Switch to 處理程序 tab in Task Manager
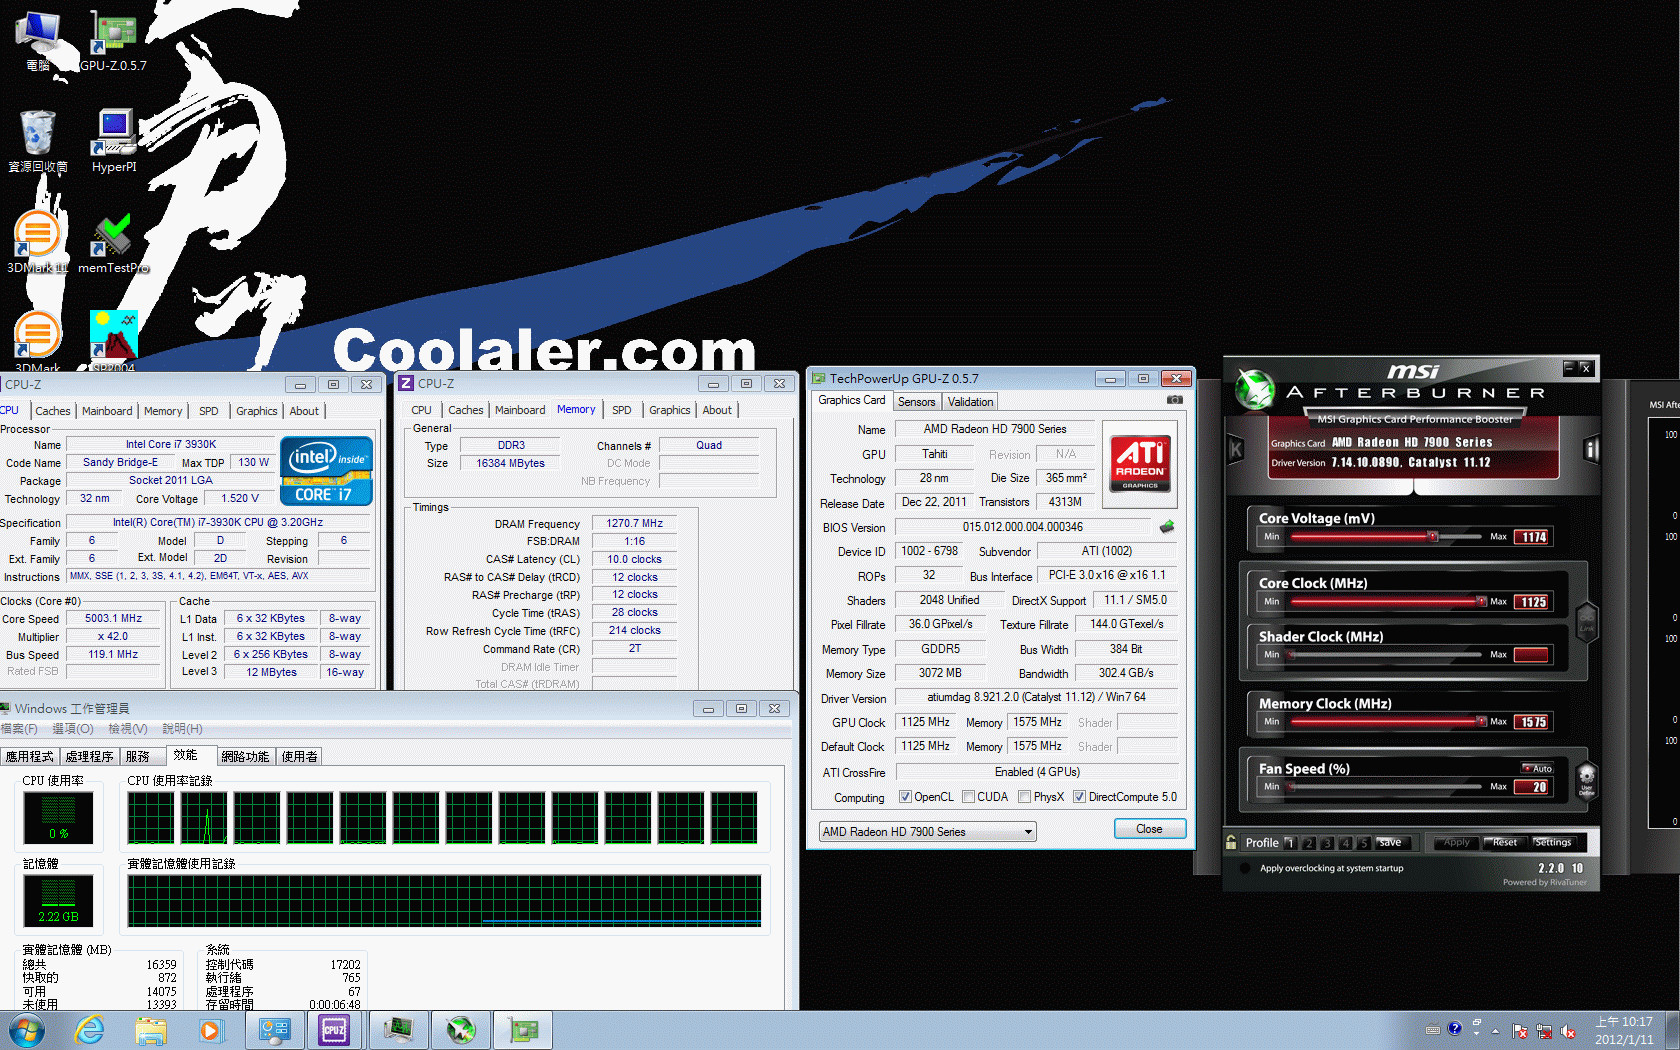 89,757
